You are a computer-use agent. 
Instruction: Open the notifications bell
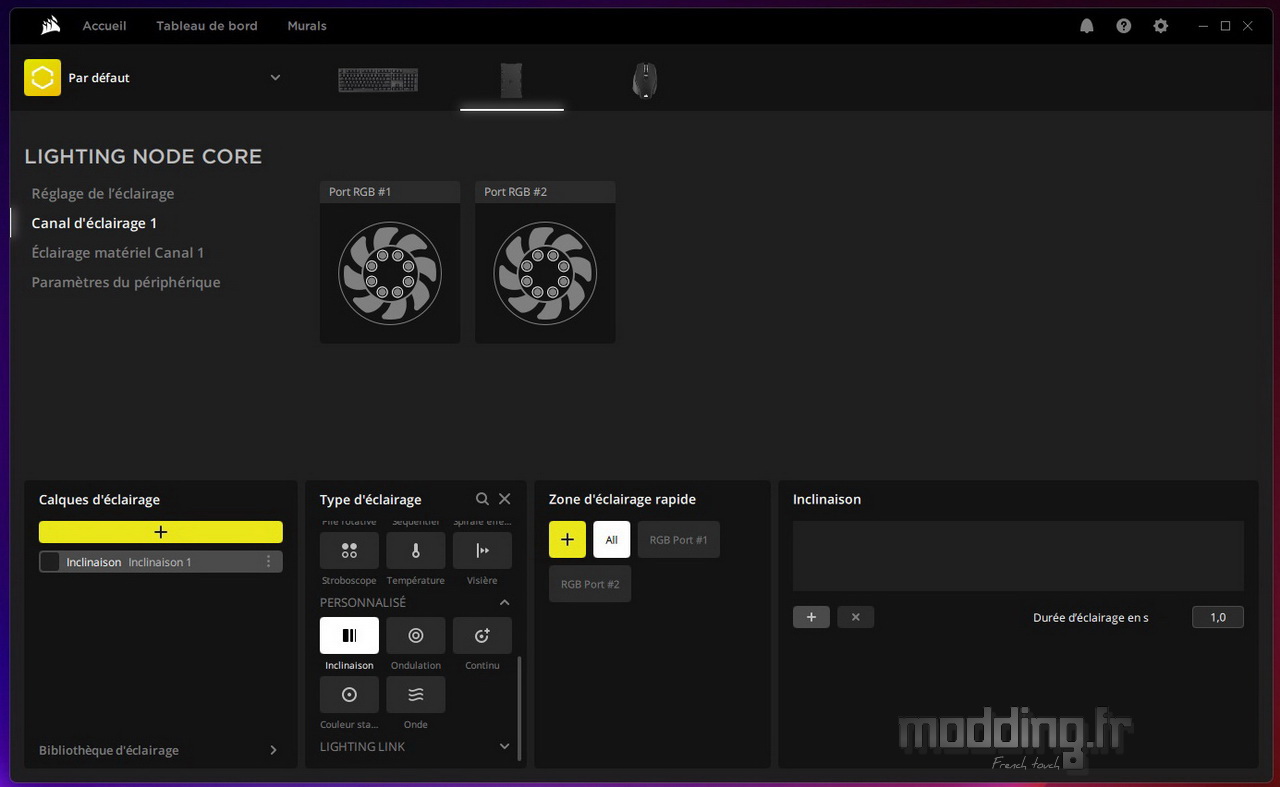pyautogui.click(x=1087, y=26)
